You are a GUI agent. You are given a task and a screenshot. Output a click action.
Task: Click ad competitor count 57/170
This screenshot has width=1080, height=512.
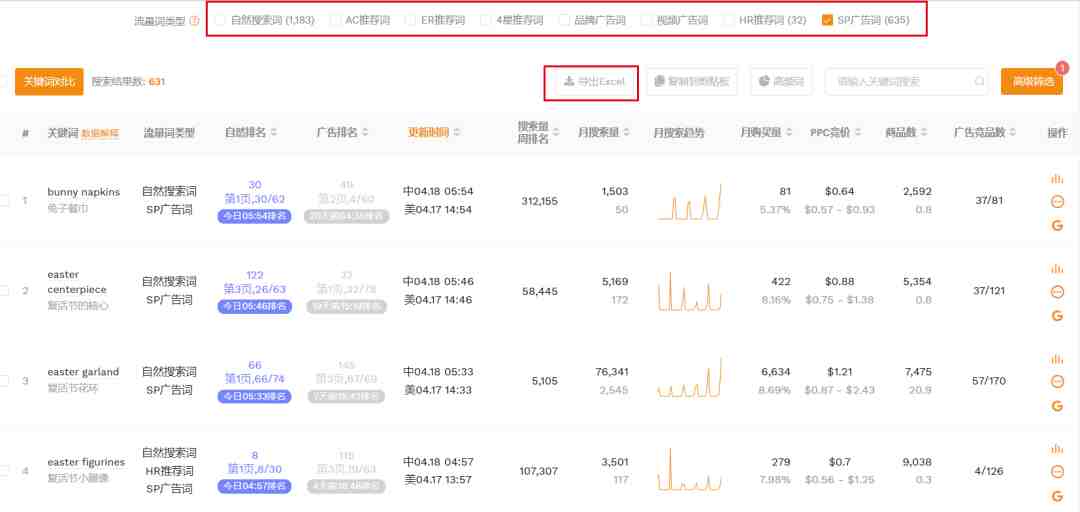988,381
